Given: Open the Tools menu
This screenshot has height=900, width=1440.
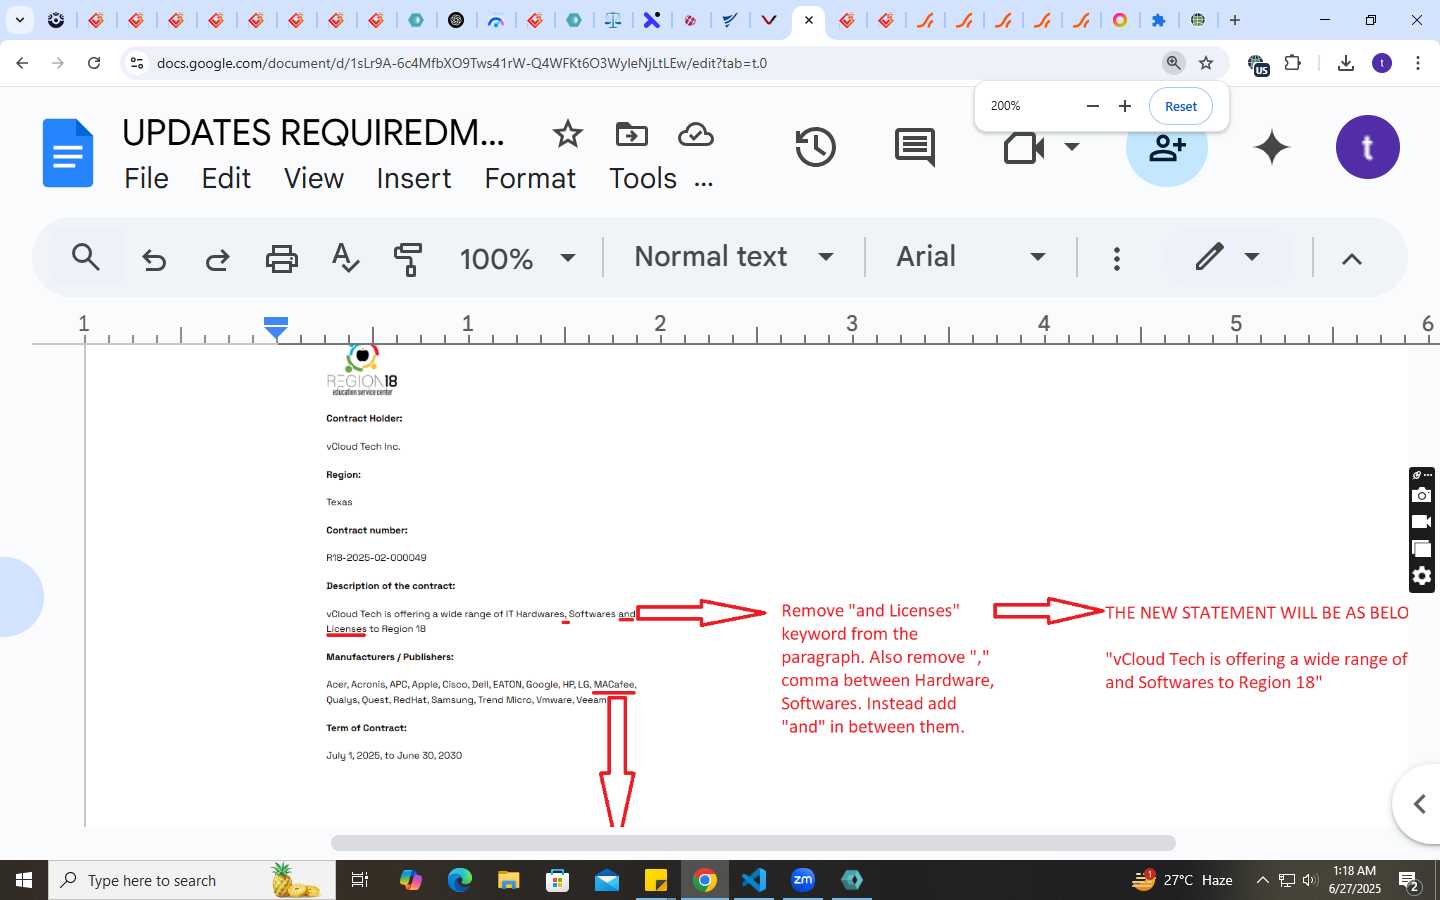Looking at the screenshot, I should (643, 178).
